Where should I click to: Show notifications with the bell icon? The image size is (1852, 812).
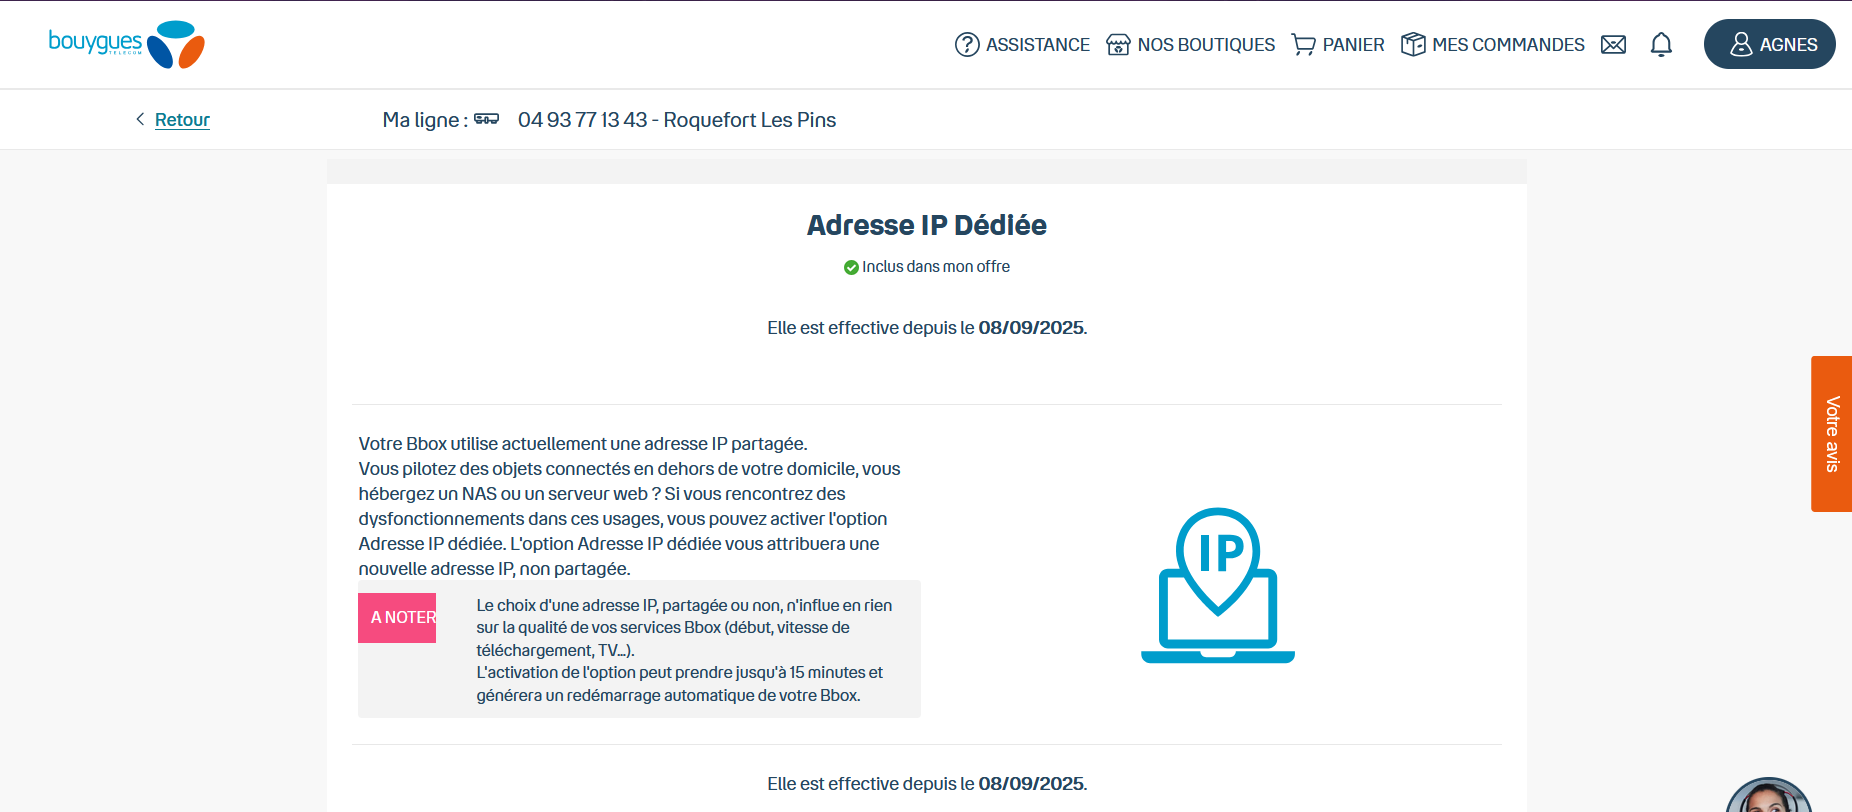click(x=1661, y=45)
